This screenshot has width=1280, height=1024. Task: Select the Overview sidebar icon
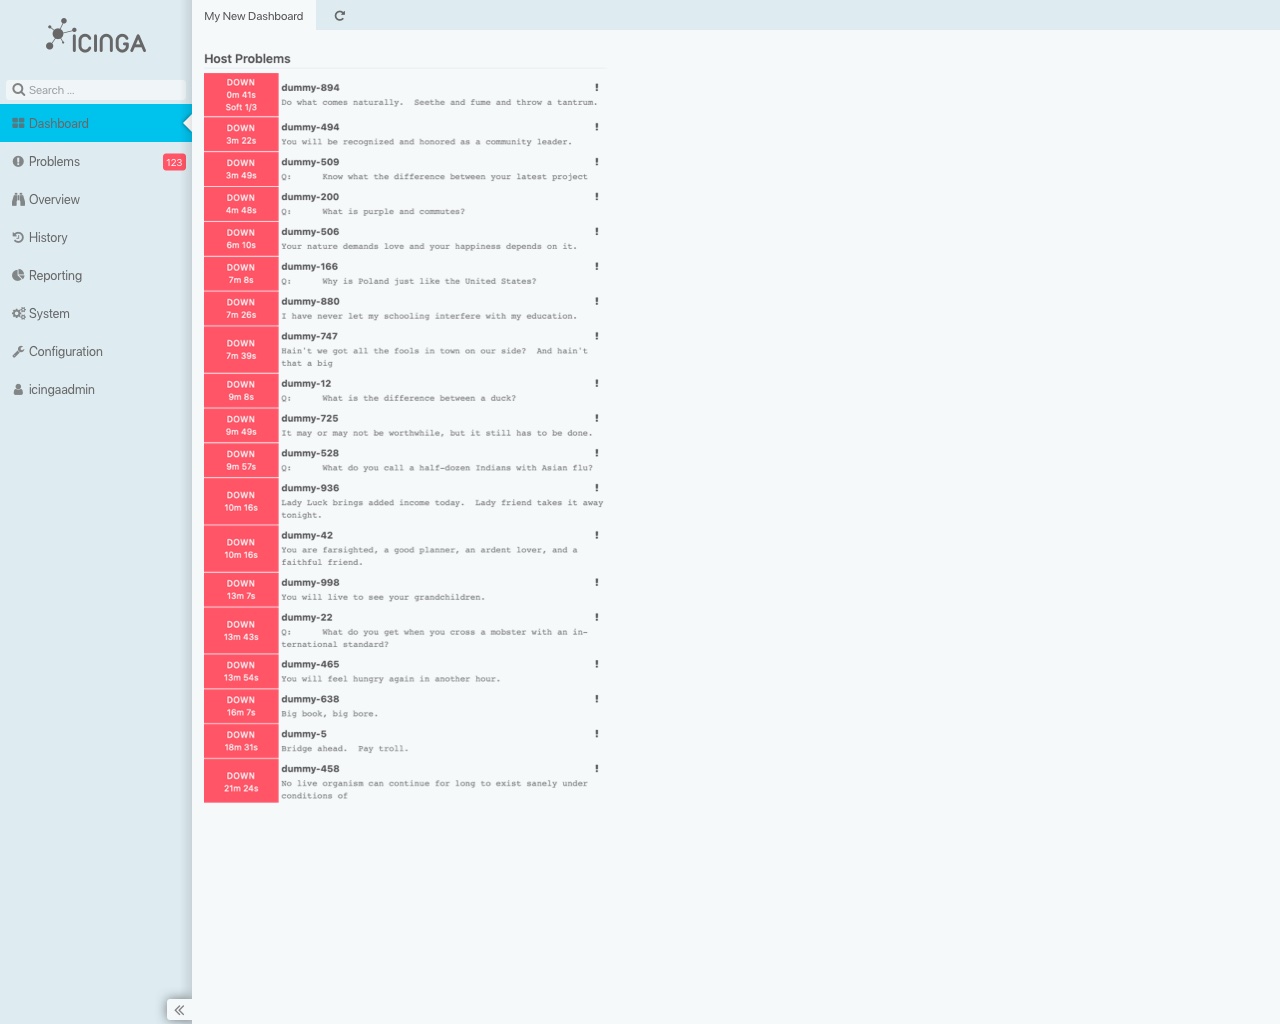pos(18,199)
